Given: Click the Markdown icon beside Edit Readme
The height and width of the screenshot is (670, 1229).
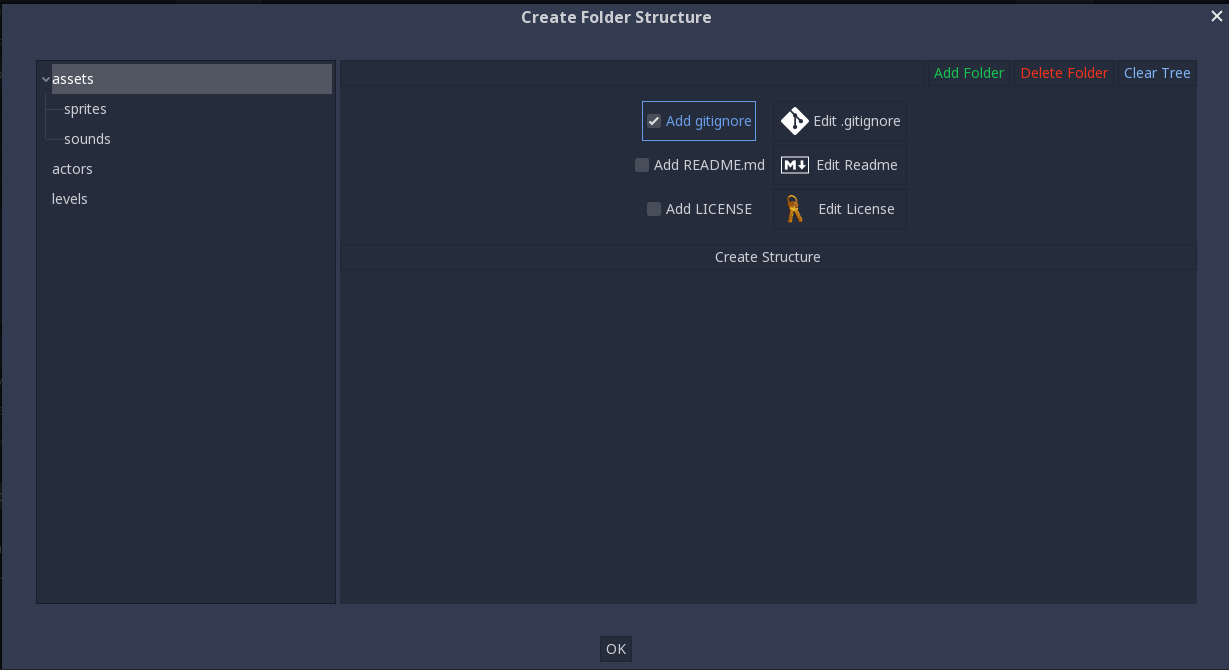Looking at the screenshot, I should [795, 165].
